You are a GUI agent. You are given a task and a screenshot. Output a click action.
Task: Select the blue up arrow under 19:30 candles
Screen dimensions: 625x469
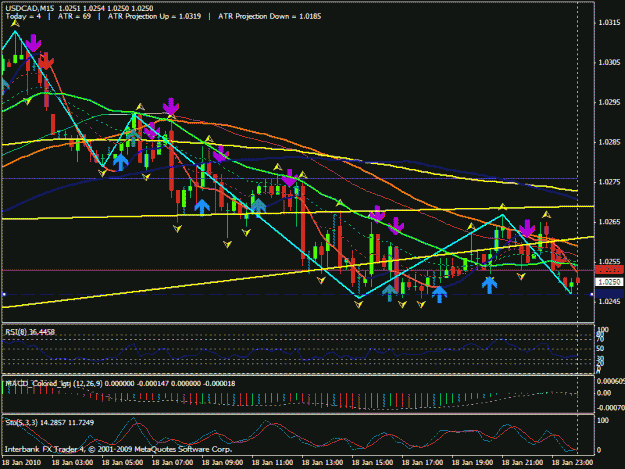tap(489, 285)
